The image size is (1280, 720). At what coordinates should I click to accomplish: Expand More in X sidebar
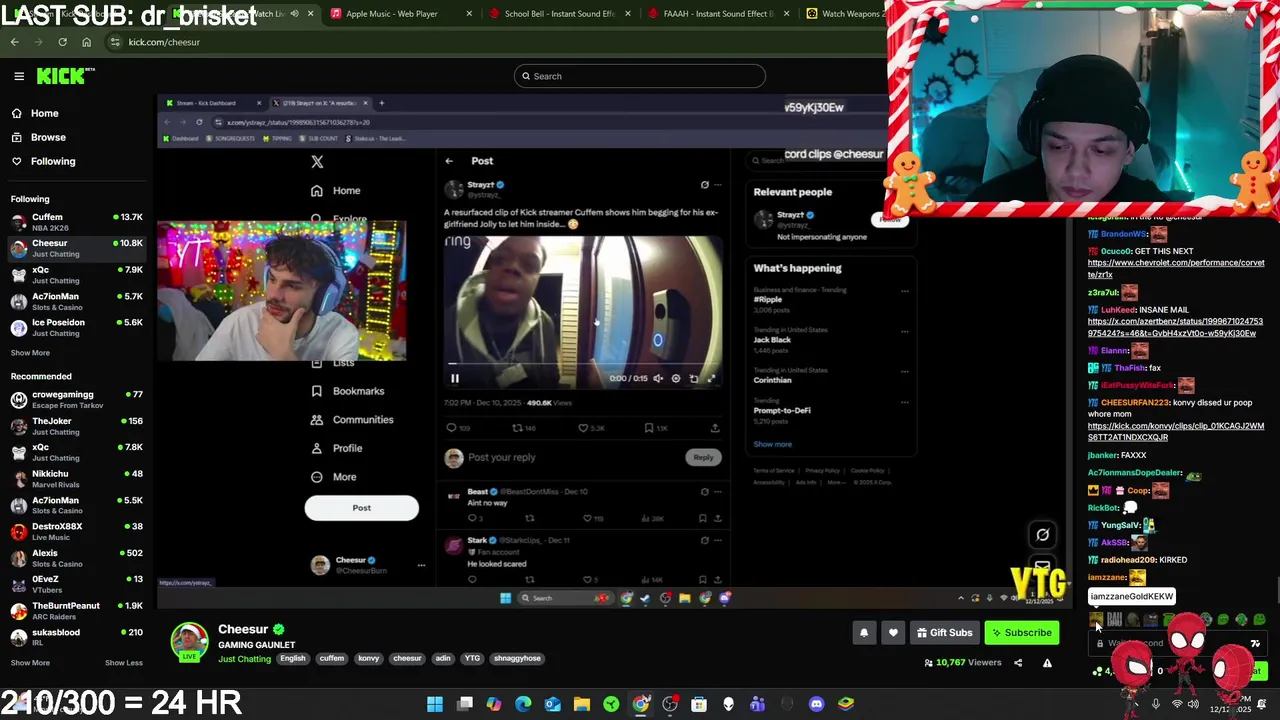pos(333,477)
